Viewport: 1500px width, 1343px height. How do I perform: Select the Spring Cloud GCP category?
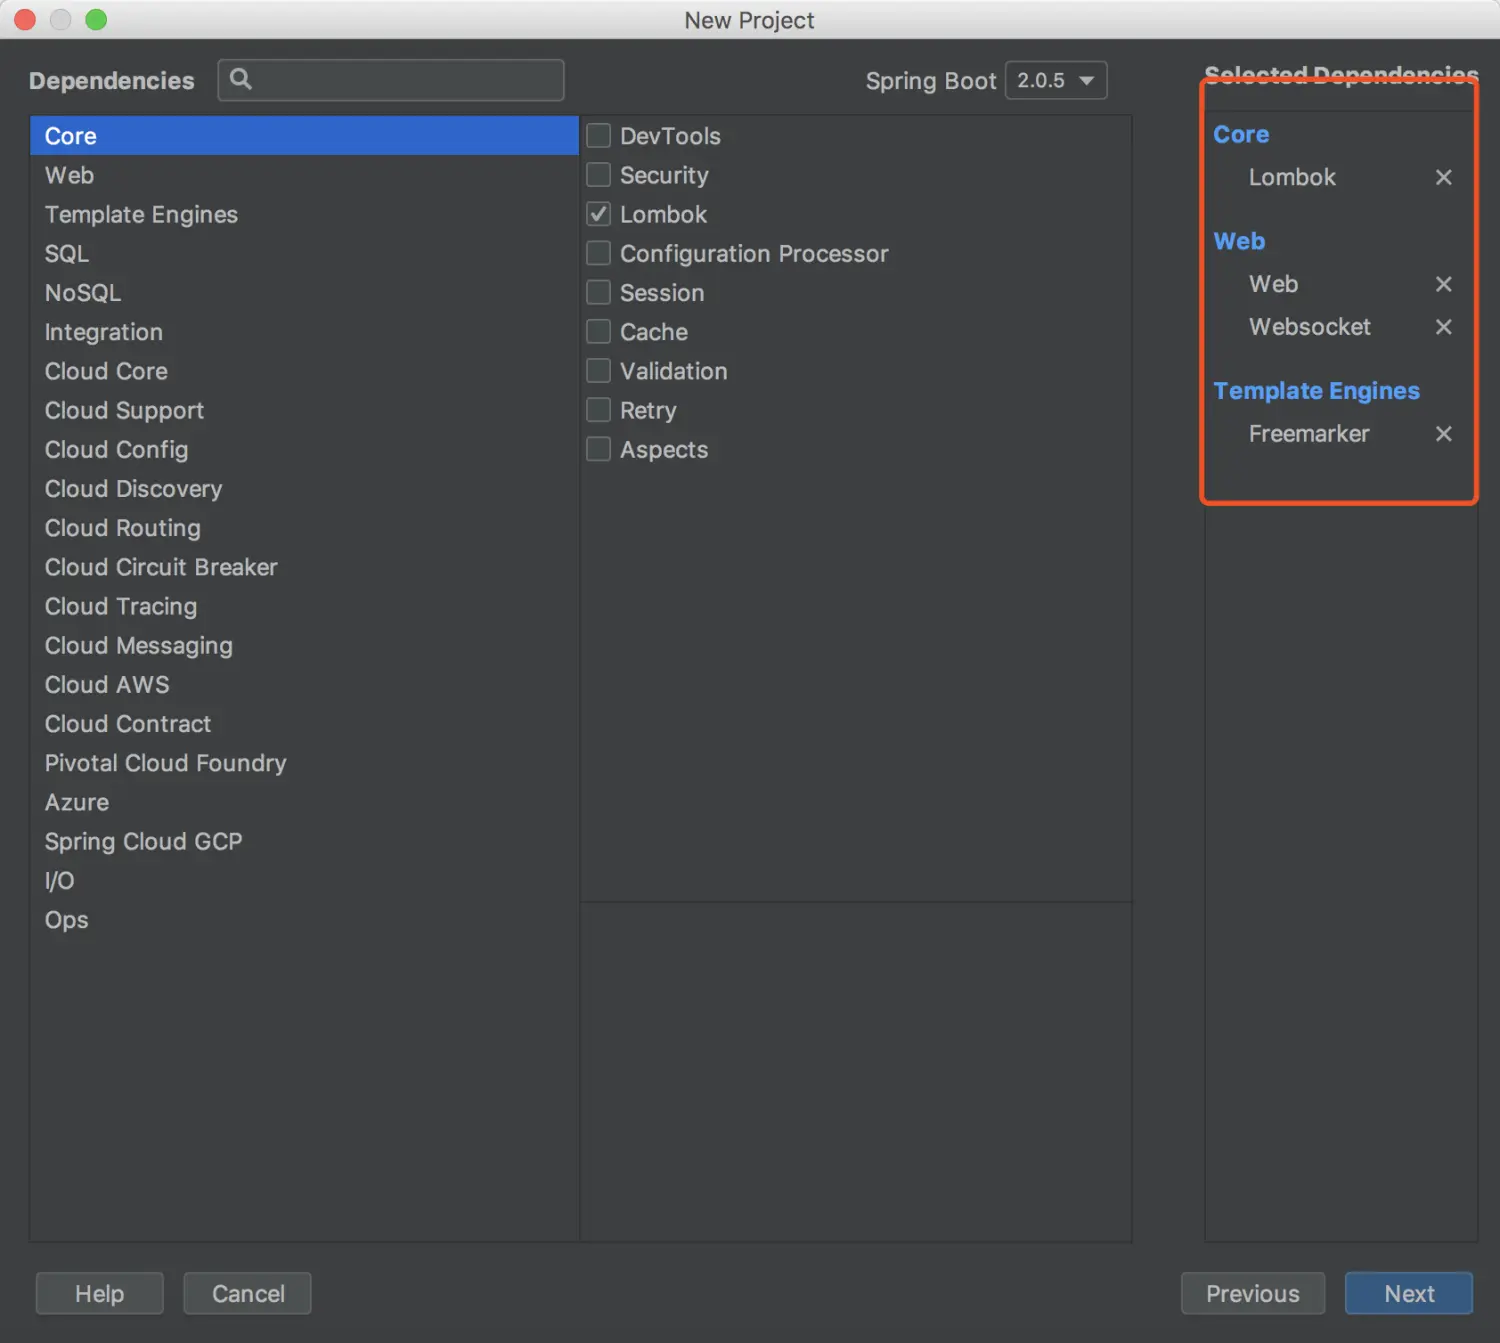(x=304, y=841)
